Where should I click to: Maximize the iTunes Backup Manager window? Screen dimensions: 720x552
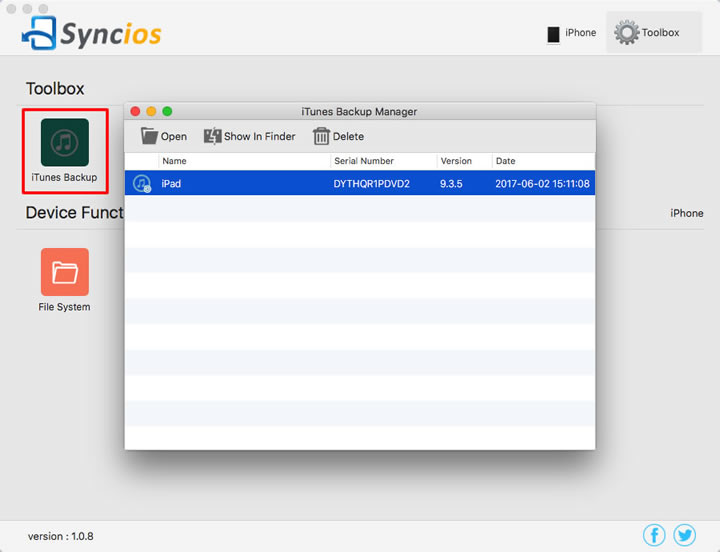(167, 111)
